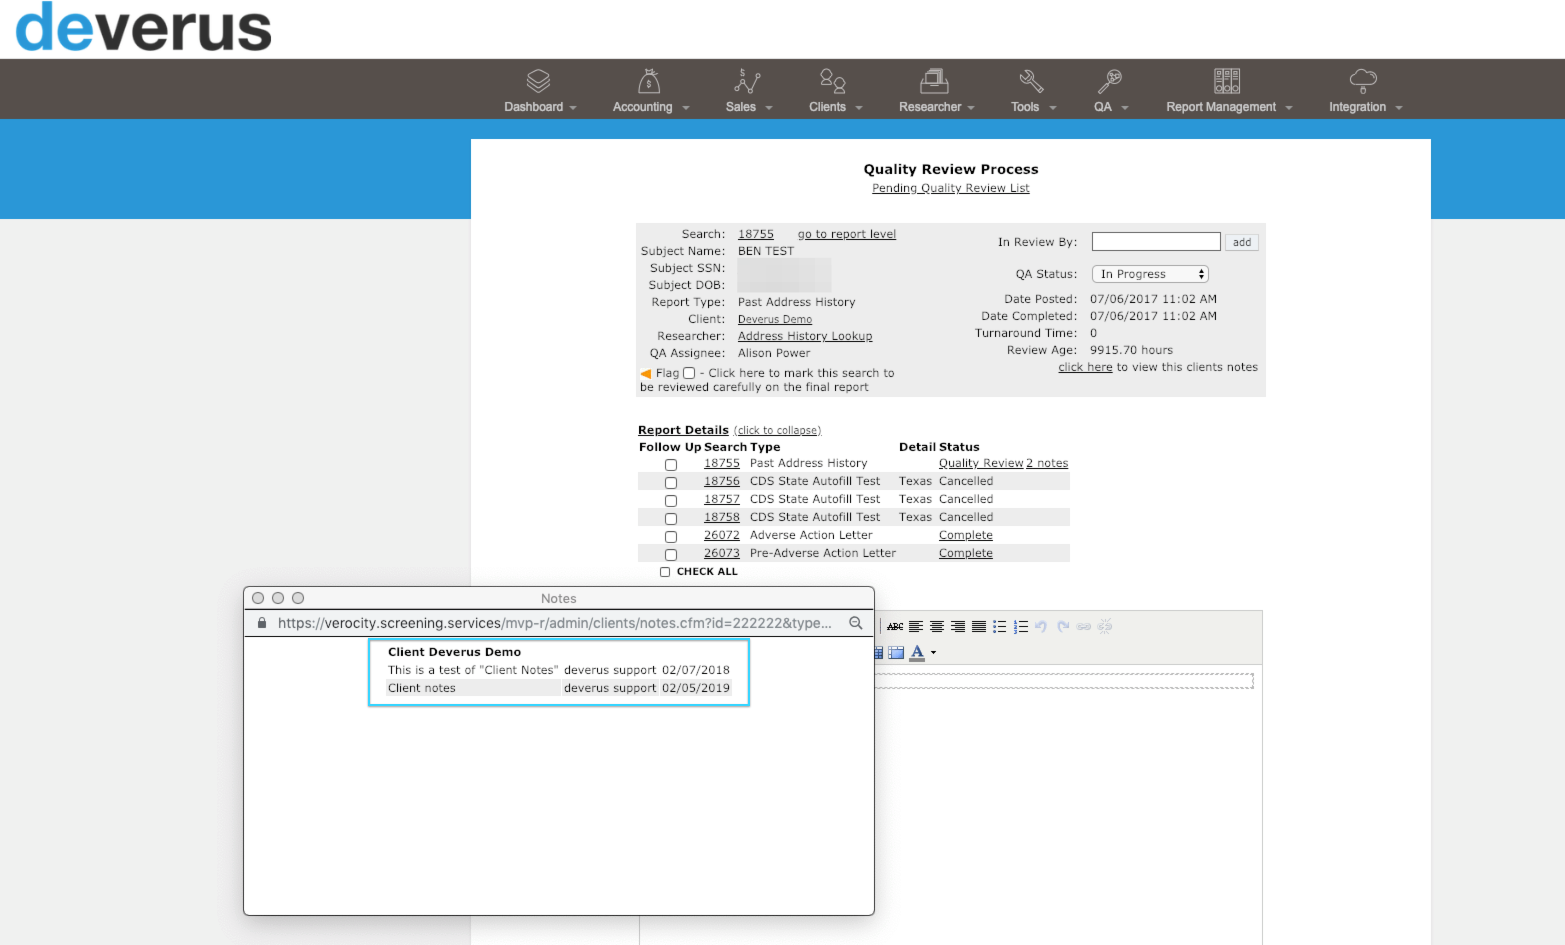
Task: Toggle strikethrough formatting in the editor
Action: point(895,627)
